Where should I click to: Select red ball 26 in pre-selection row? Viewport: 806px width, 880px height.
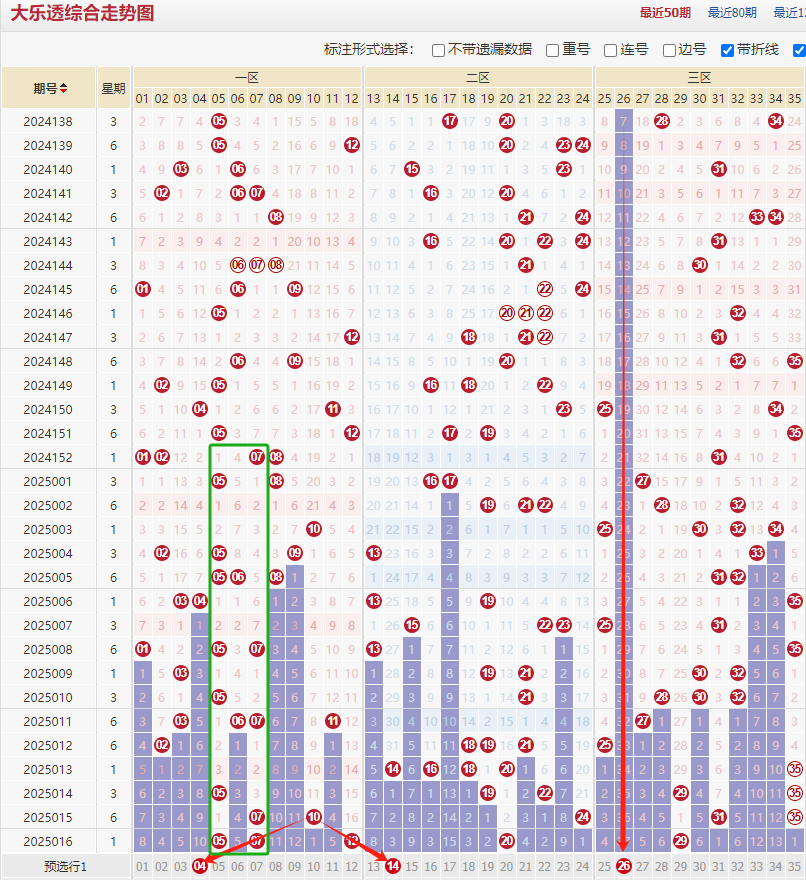[624, 866]
